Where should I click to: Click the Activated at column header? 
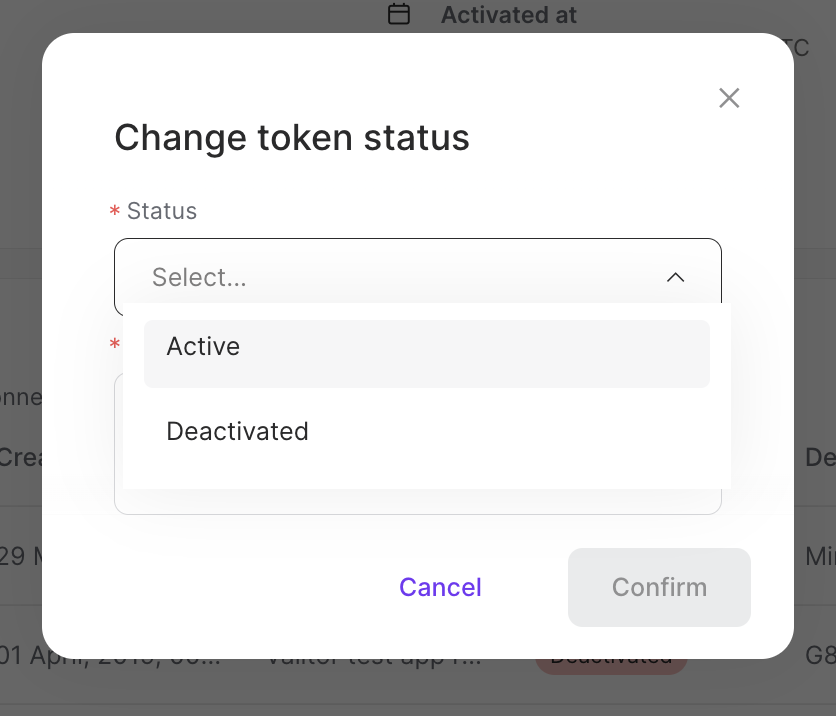click(x=509, y=14)
